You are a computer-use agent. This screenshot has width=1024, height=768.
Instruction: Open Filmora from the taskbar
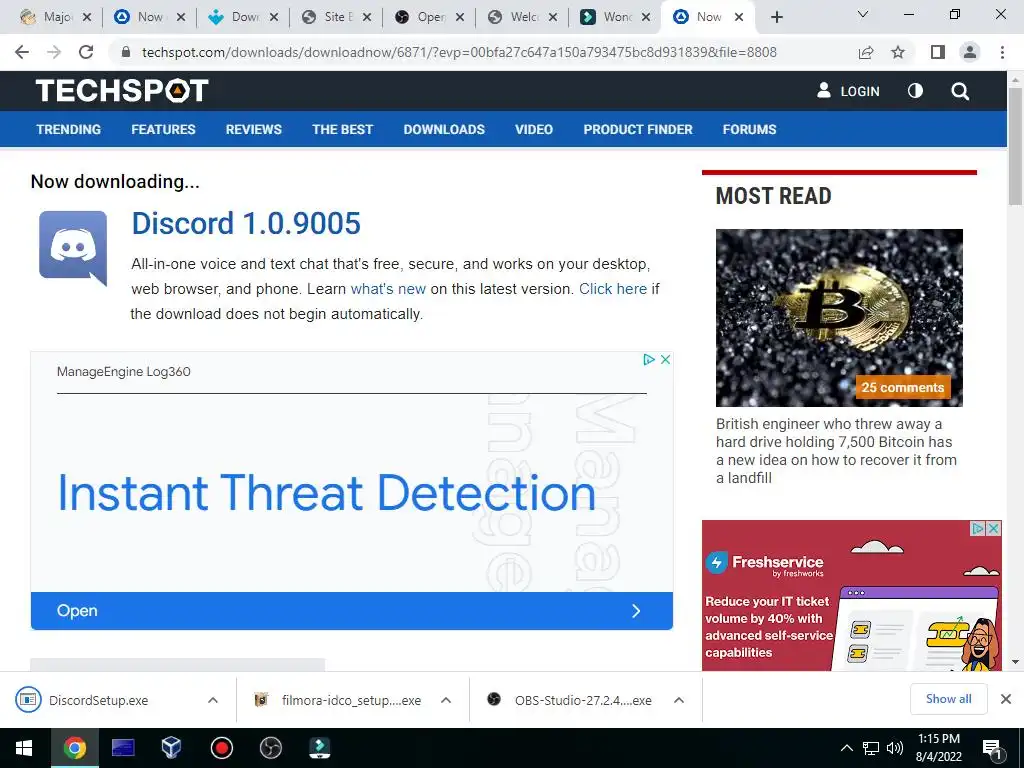[319, 748]
